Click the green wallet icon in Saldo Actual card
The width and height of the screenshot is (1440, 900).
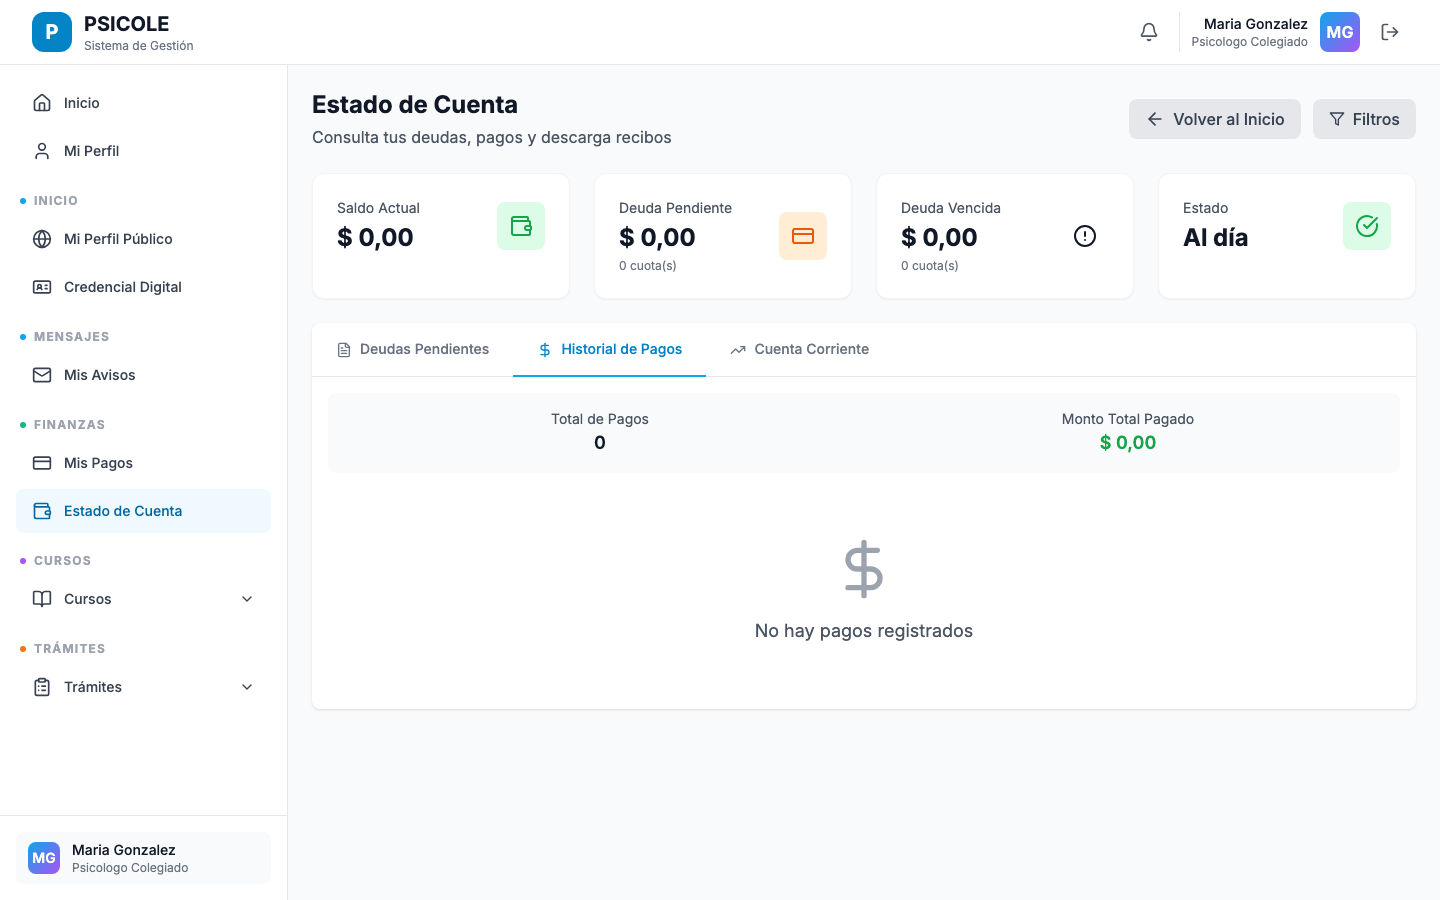[x=521, y=226]
